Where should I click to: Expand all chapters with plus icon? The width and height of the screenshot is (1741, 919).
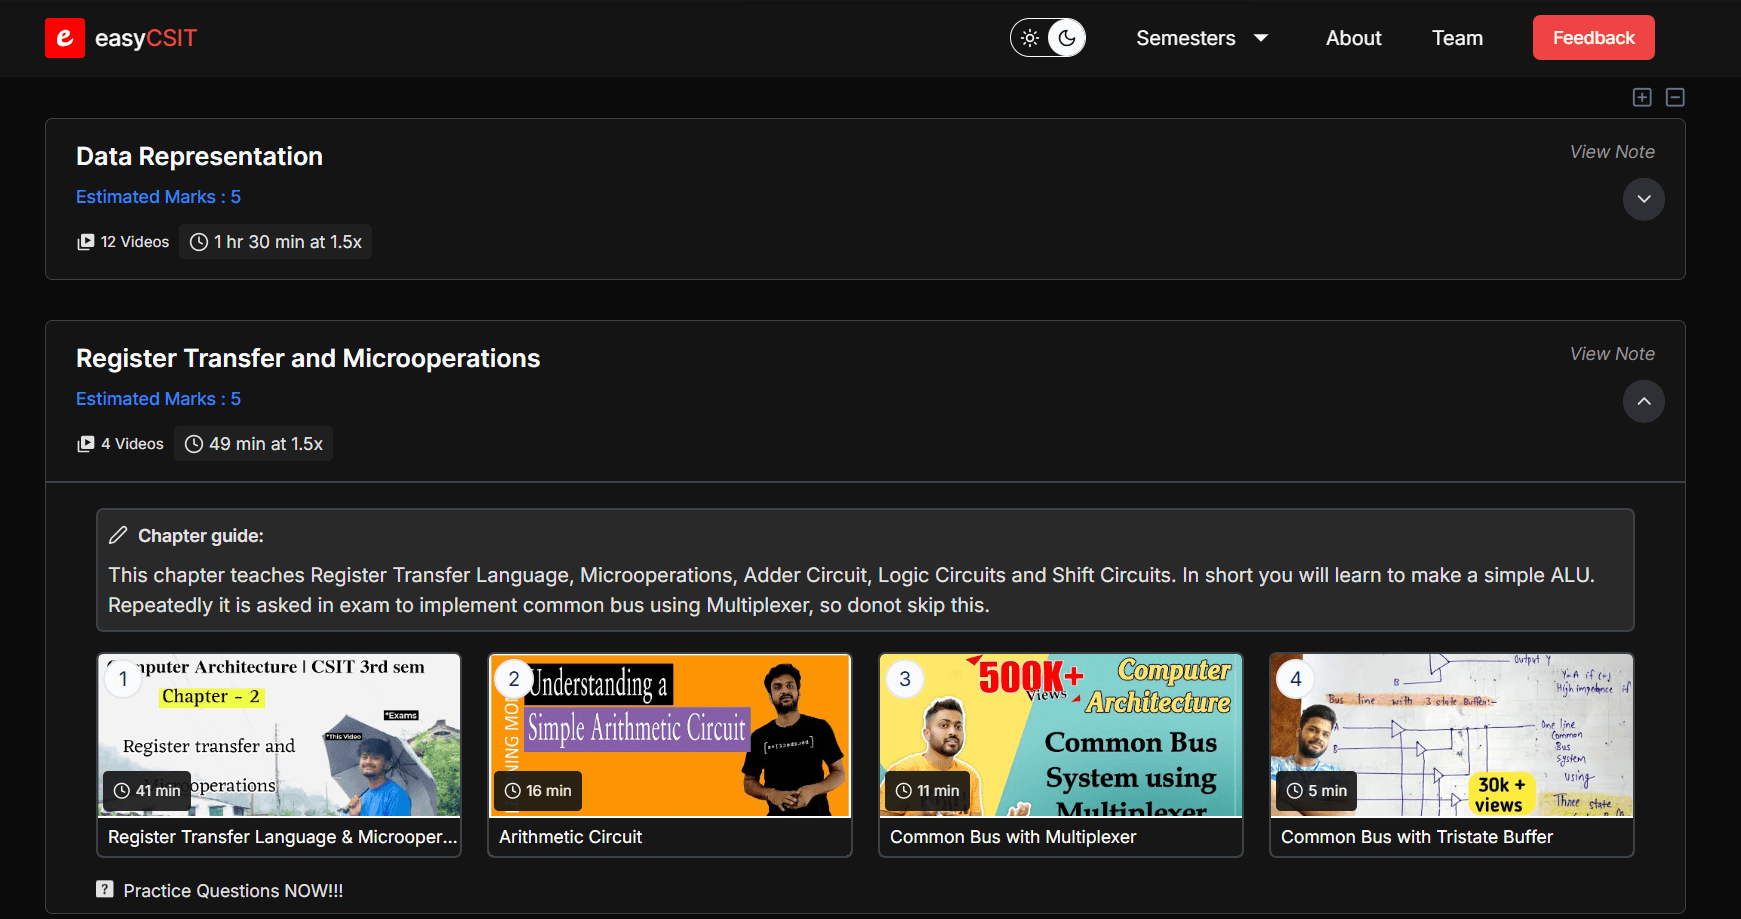pos(1642,97)
